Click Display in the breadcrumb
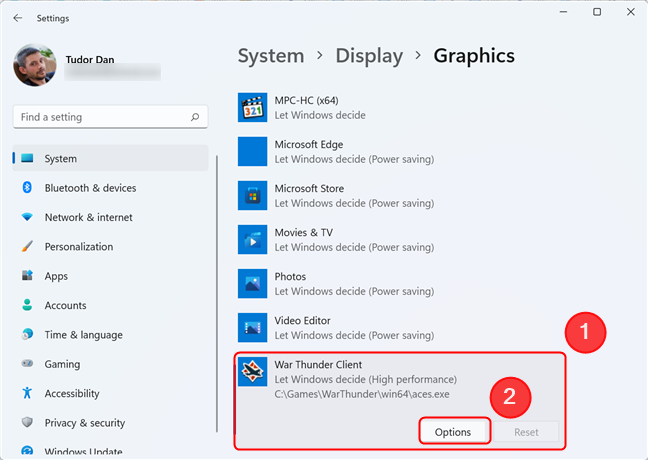 (x=369, y=56)
